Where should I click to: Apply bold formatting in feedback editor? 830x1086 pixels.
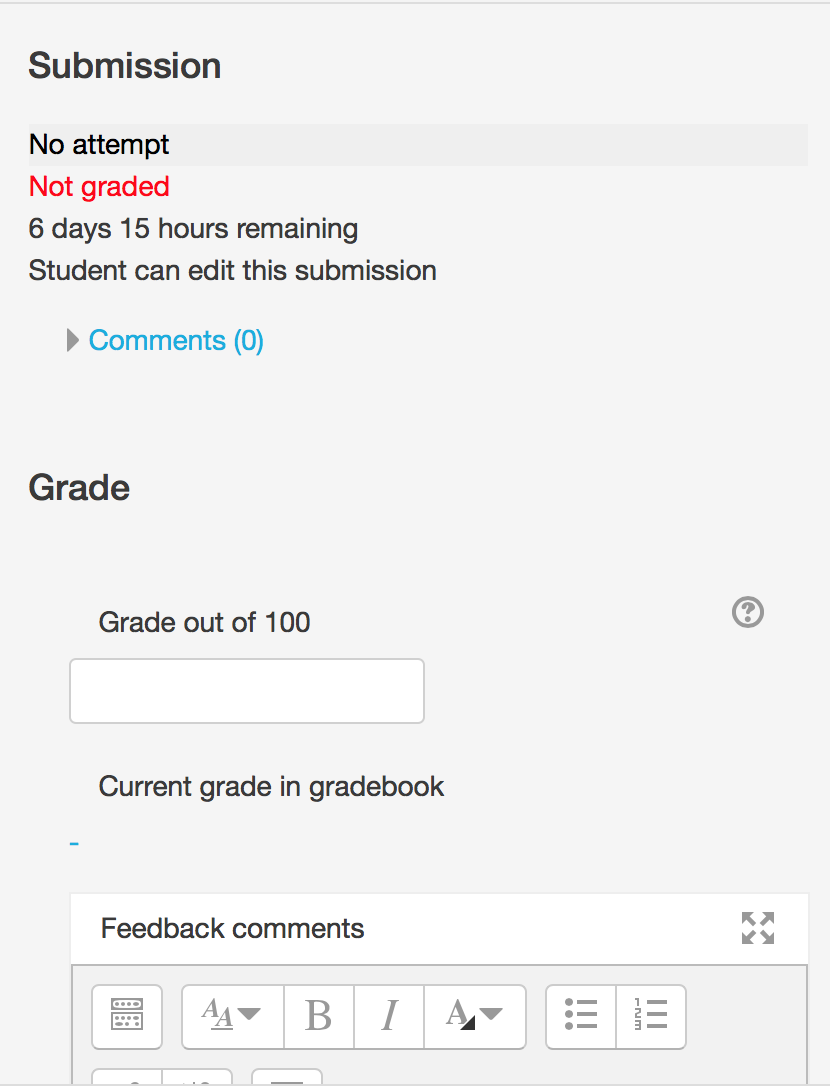[319, 1016]
